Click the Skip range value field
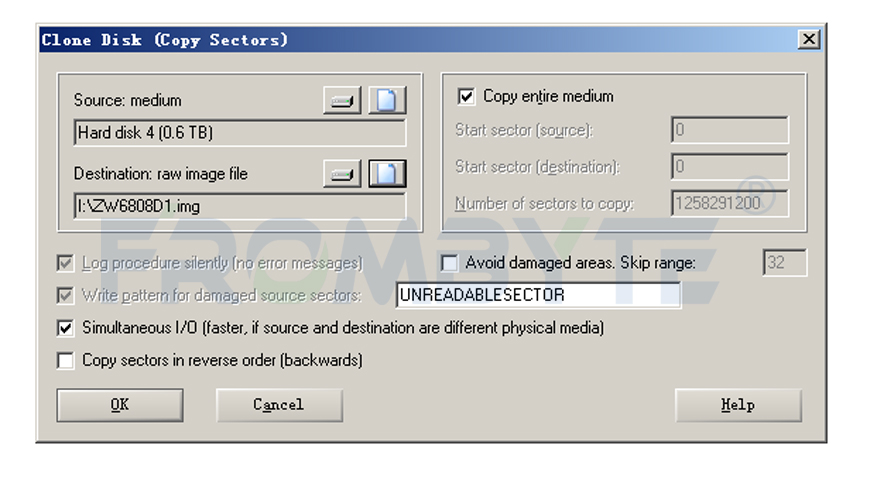Screen dimensions: 877x500 (x=785, y=262)
